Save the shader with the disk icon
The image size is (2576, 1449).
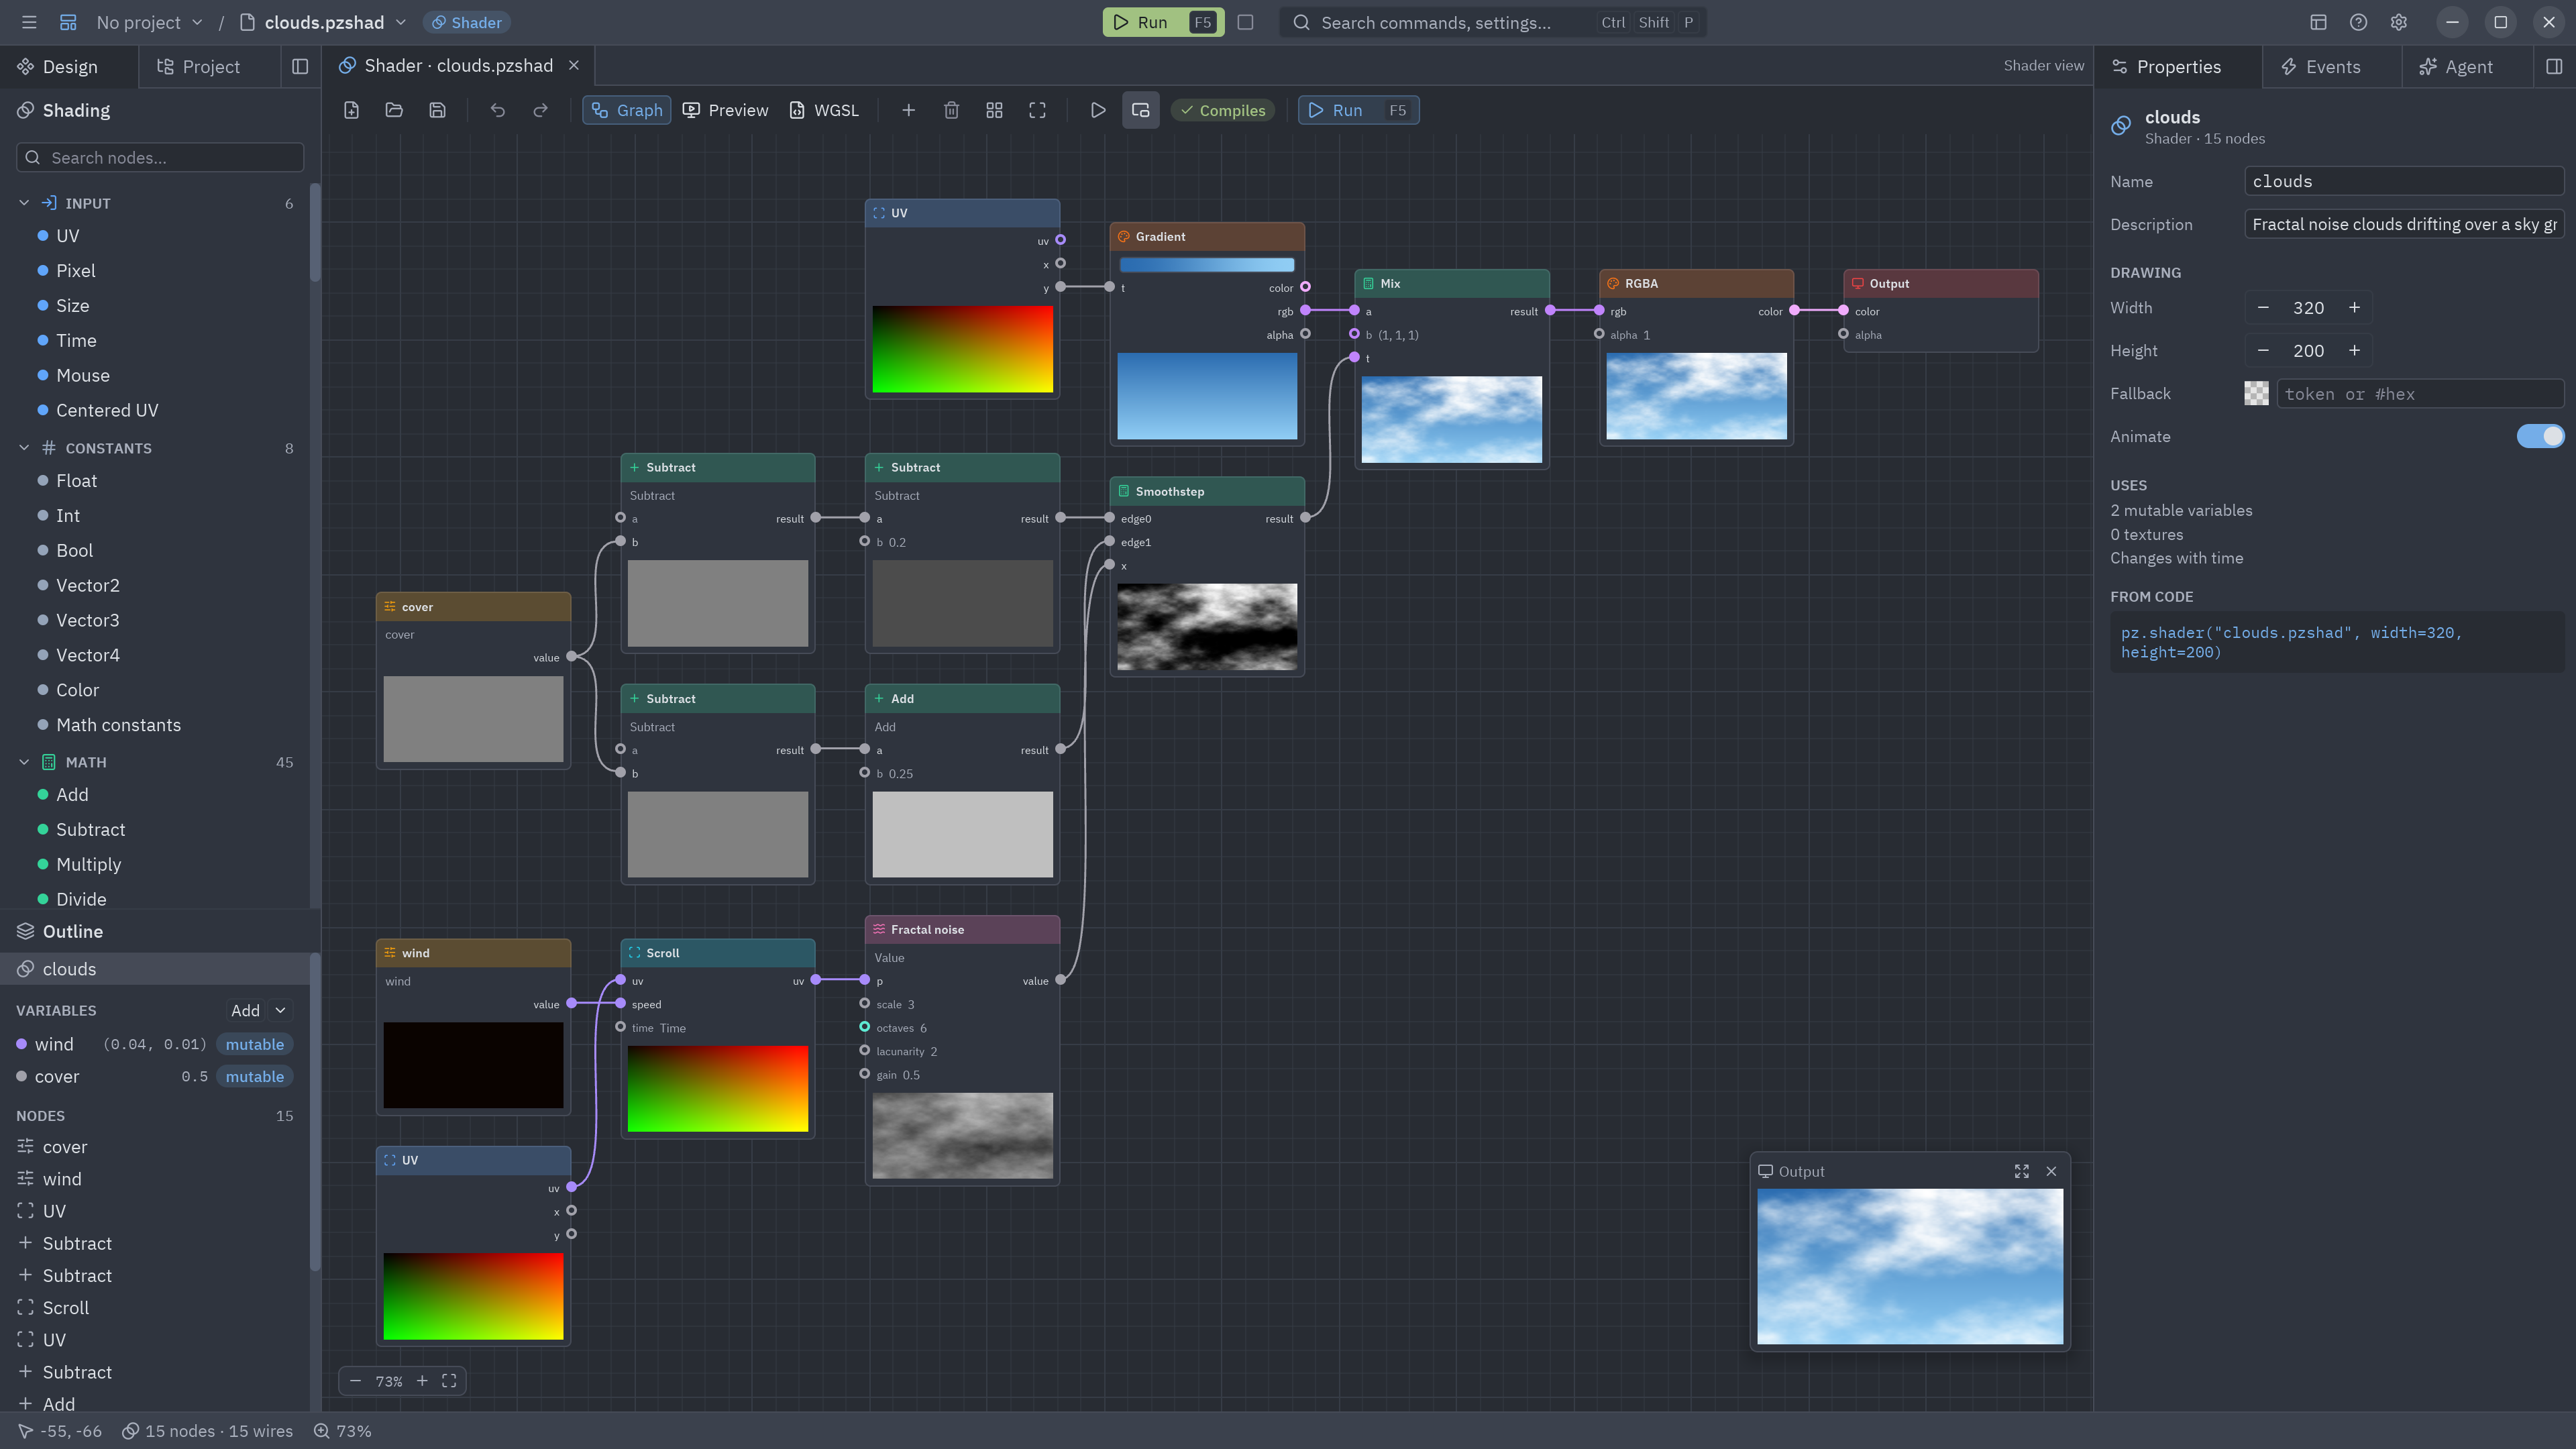coord(437,110)
